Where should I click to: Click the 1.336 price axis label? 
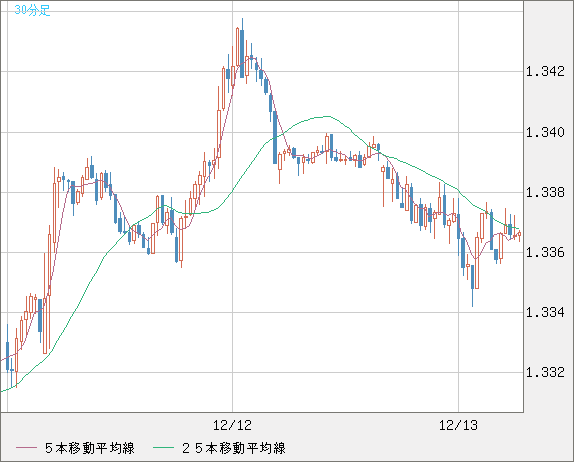tap(545, 252)
